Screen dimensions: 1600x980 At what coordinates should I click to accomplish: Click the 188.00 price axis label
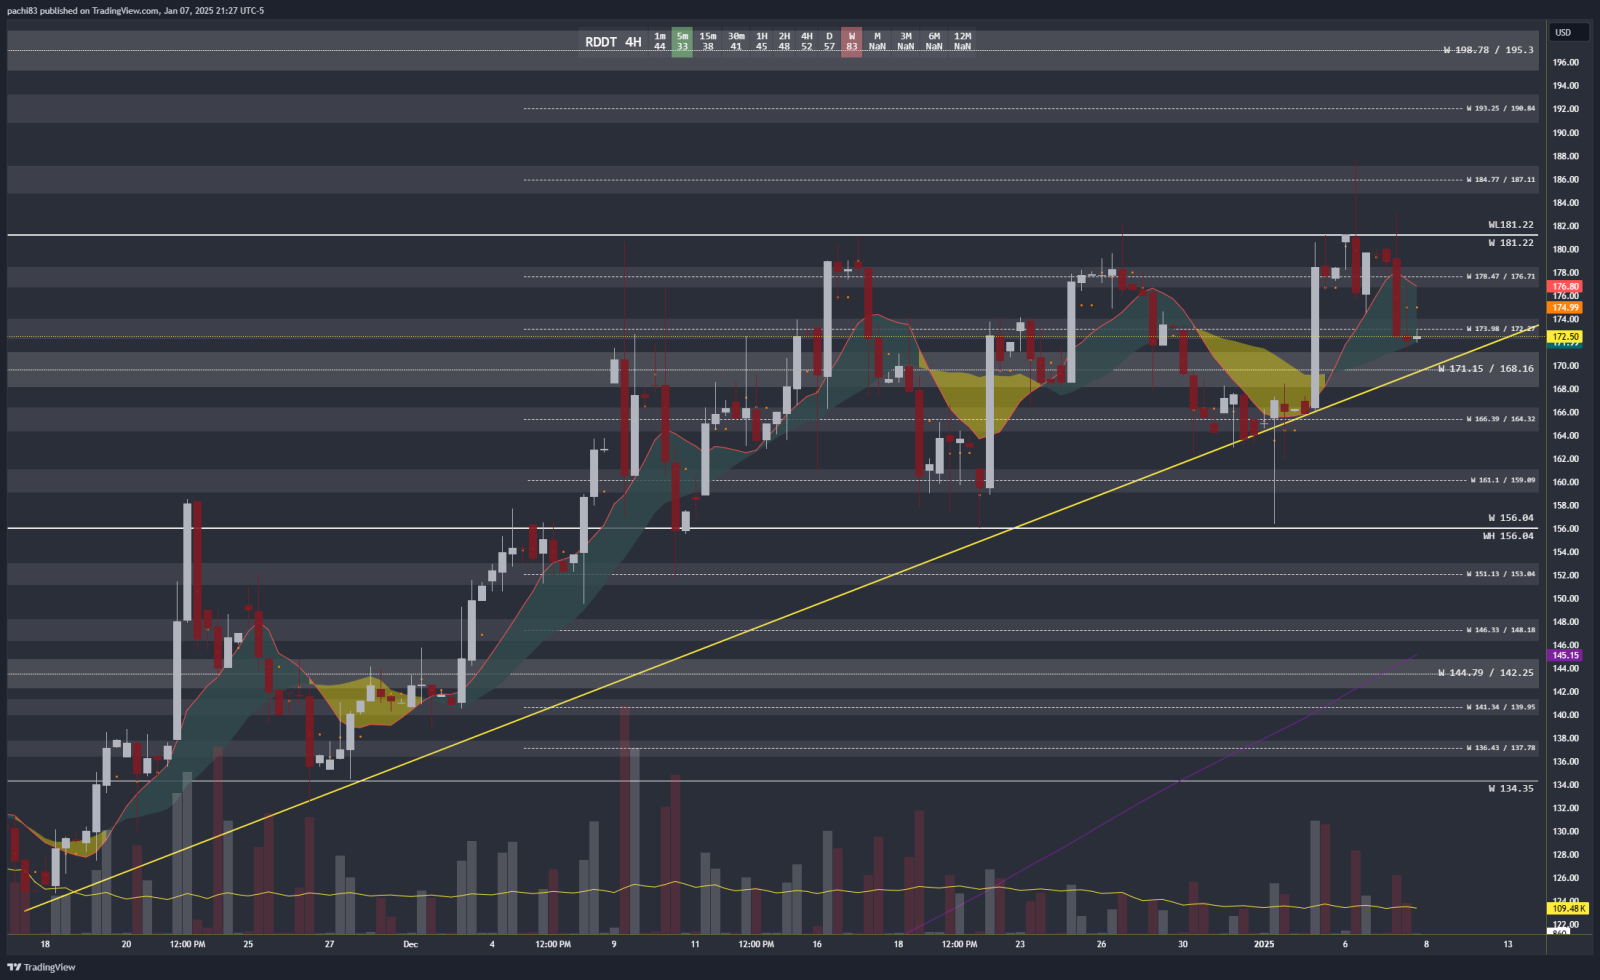coord(1565,156)
